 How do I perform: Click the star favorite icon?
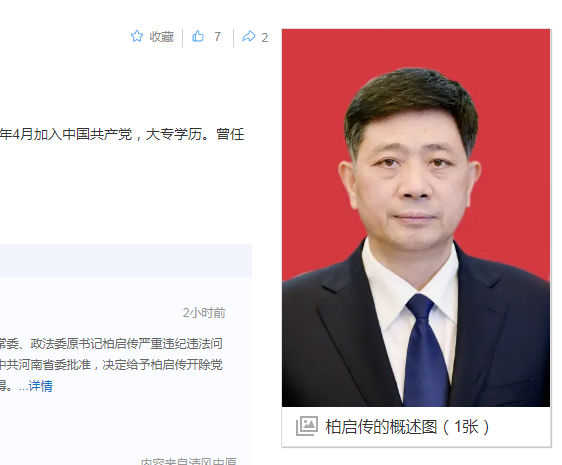point(137,37)
